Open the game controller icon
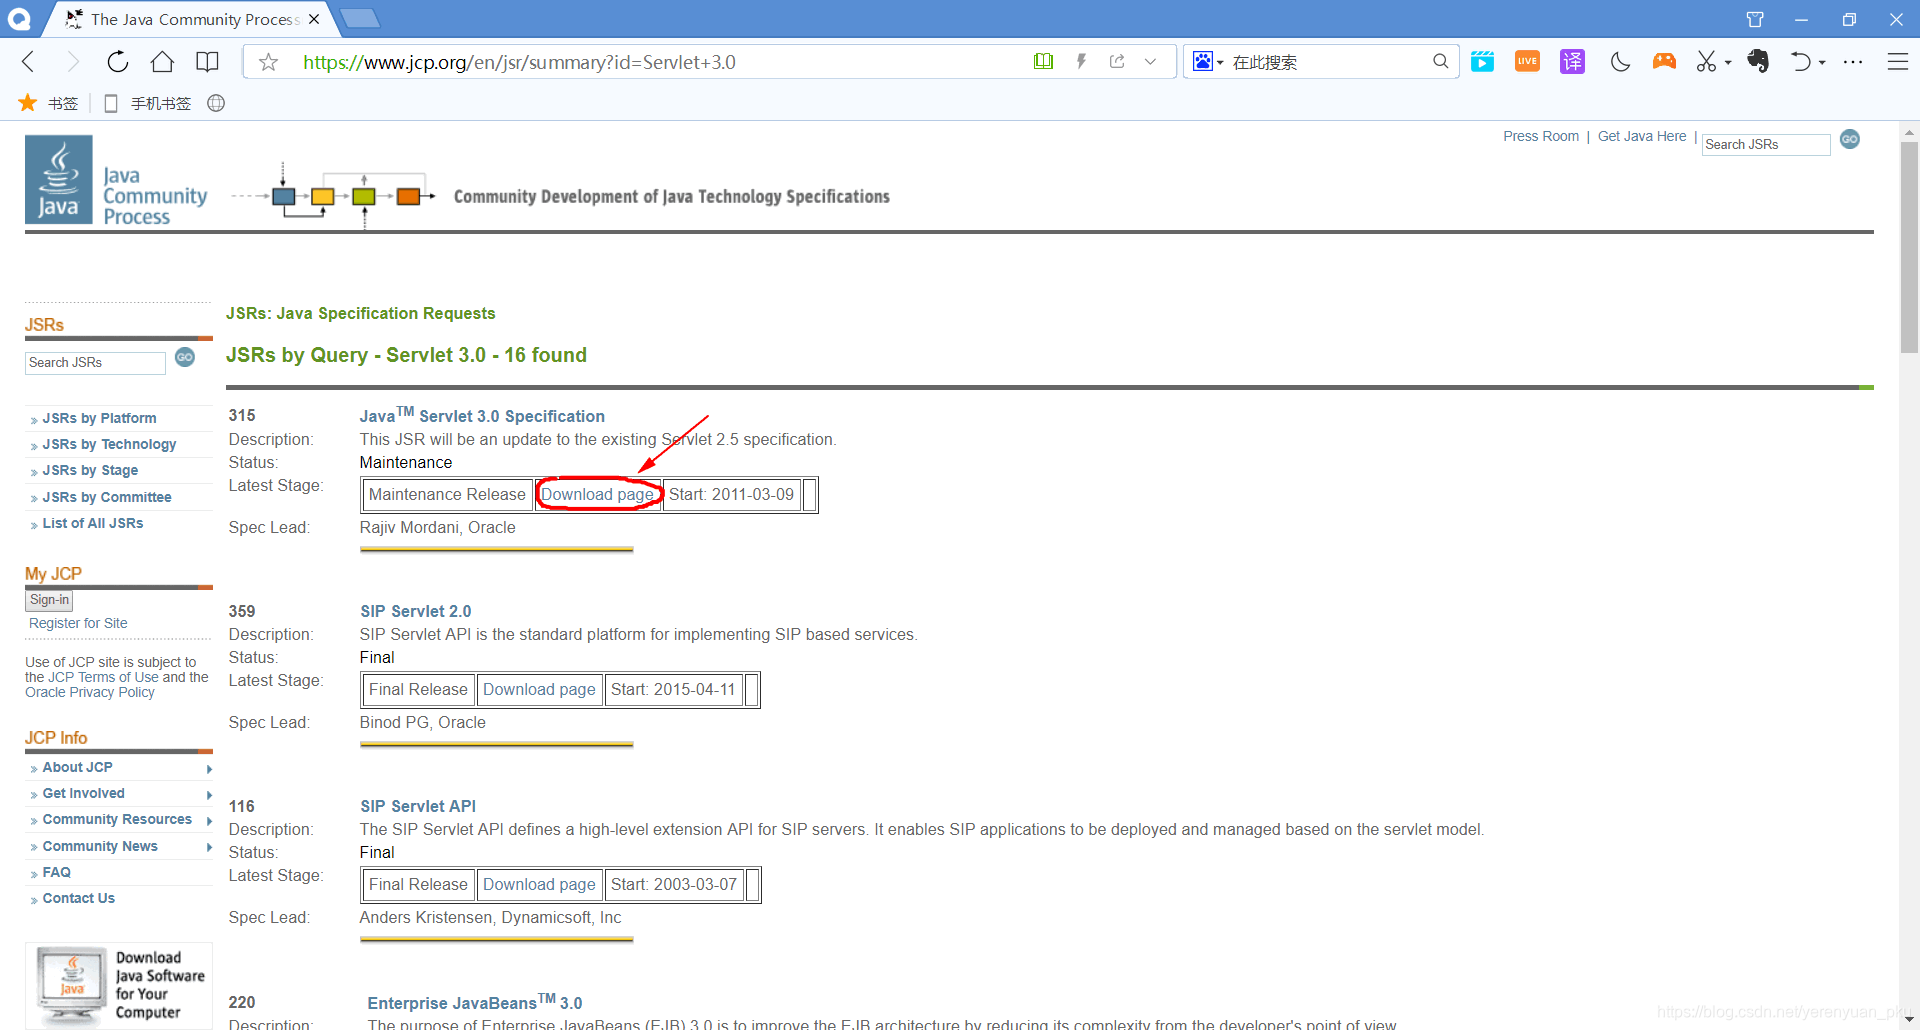The height and width of the screenshot is (1030, 1920). click(1664, 62)
